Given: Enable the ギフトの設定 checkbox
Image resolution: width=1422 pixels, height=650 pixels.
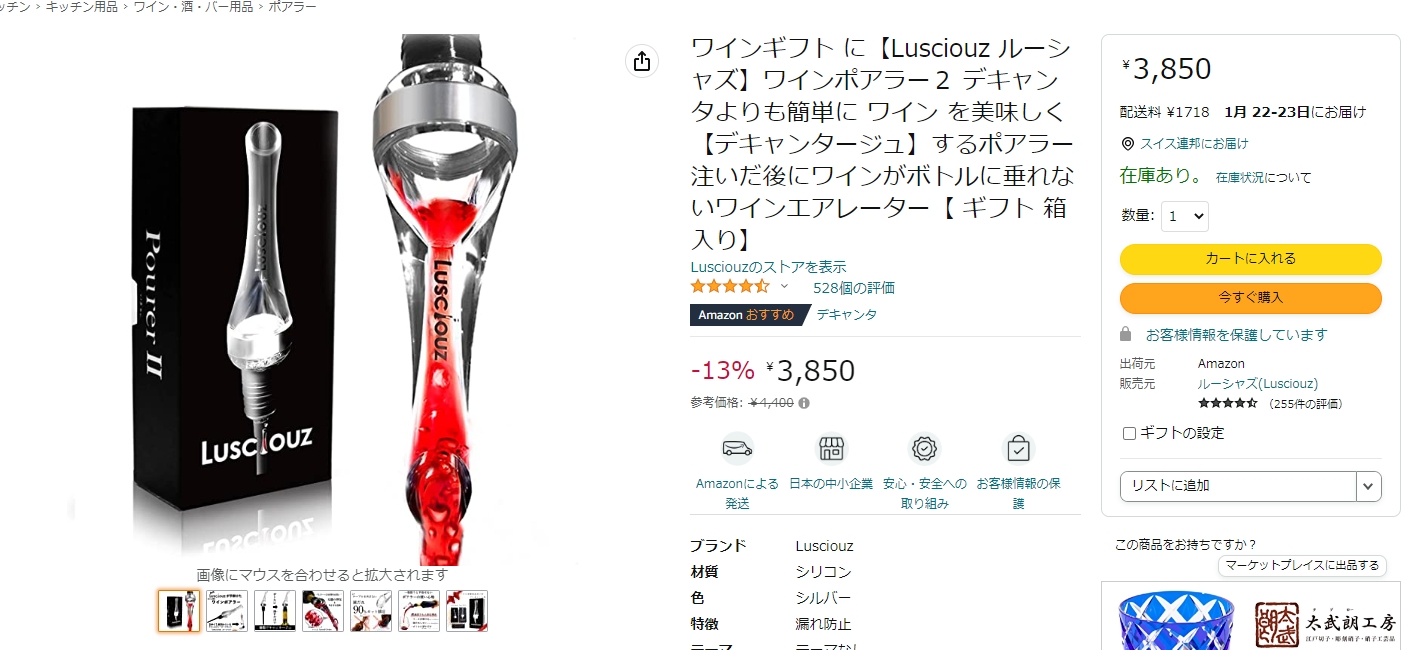Looking at the screenshot, I should [x=1129, y=434].
